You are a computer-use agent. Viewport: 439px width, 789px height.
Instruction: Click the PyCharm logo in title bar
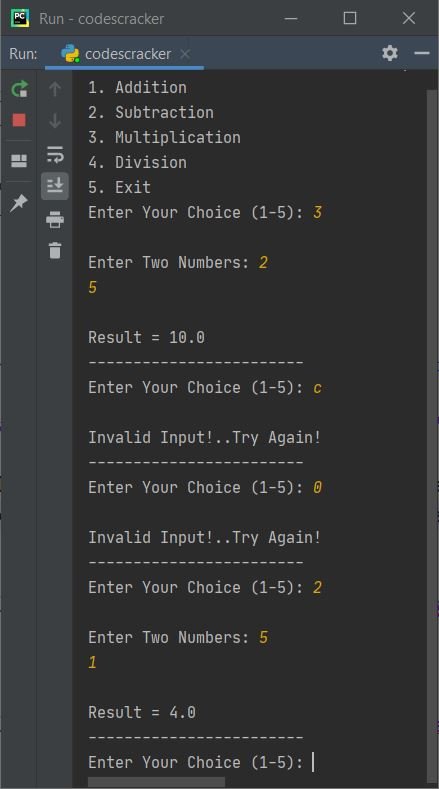[x=20, y=18]
